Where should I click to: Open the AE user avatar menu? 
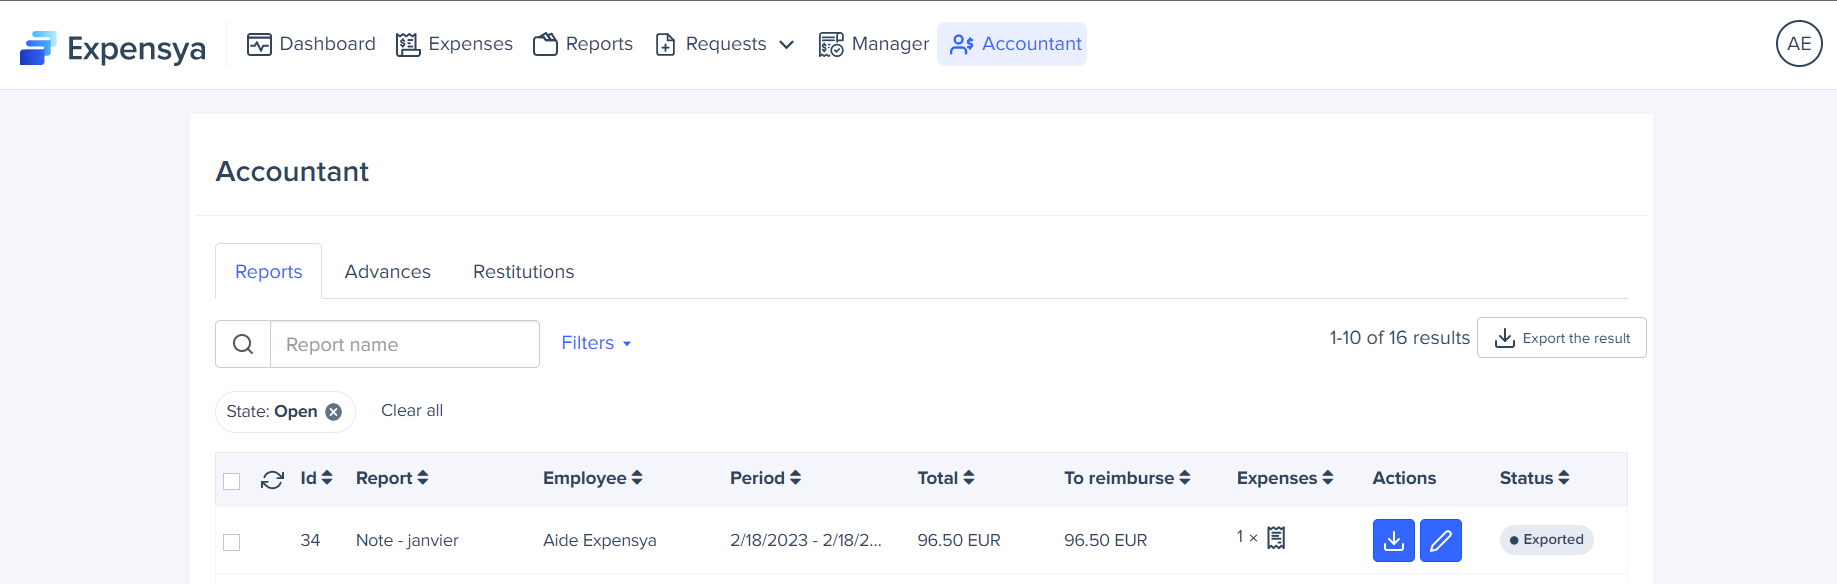click(1798, 44)
